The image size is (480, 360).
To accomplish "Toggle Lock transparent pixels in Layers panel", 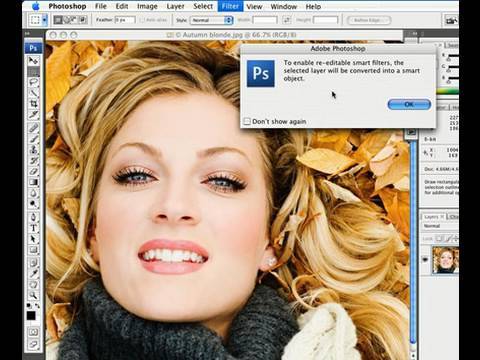I will tap(439, 239).
